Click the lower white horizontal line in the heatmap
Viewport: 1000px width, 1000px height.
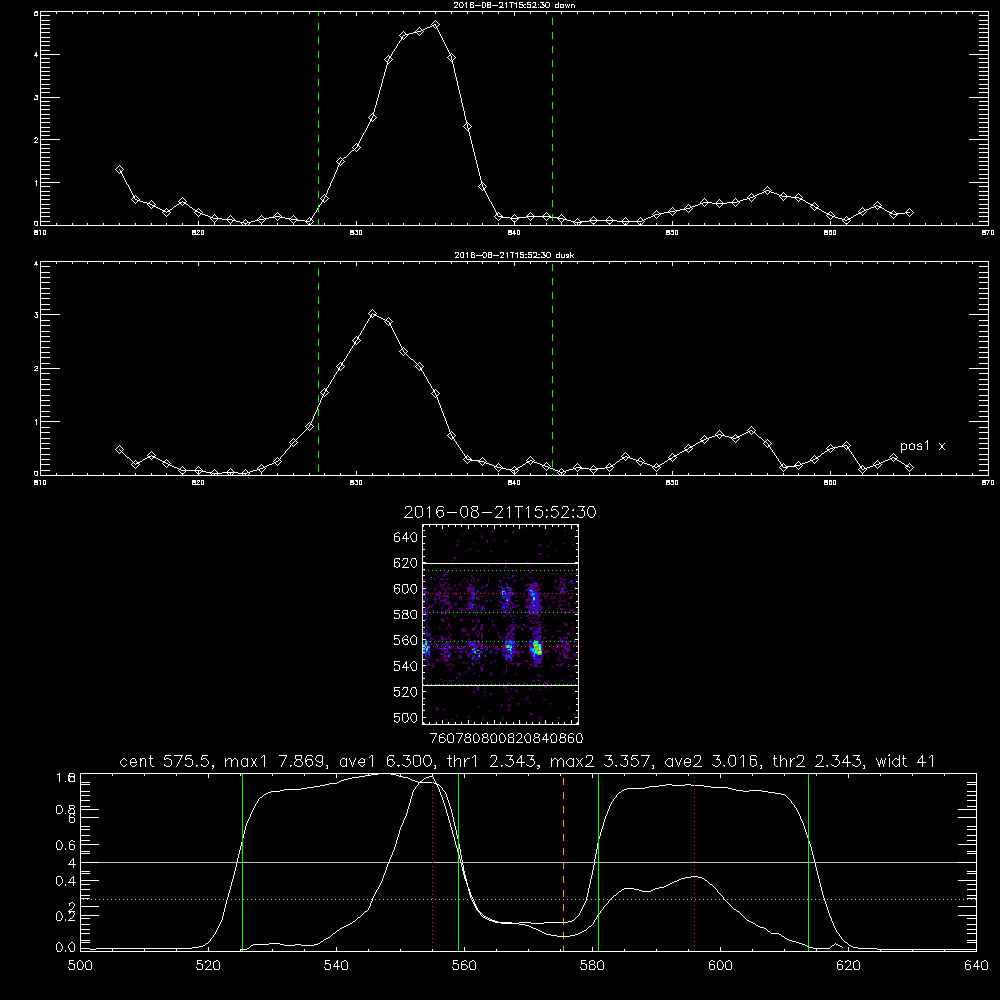click(500, 685)
